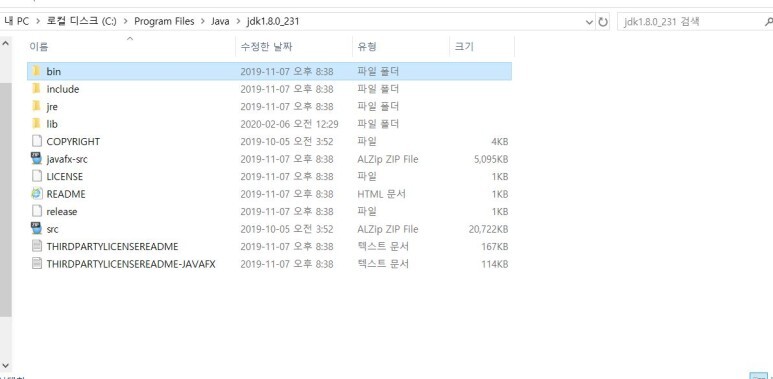Navigate to Java breadcrumb folder
Screen dimensions: 773x379
click(220, 22)
